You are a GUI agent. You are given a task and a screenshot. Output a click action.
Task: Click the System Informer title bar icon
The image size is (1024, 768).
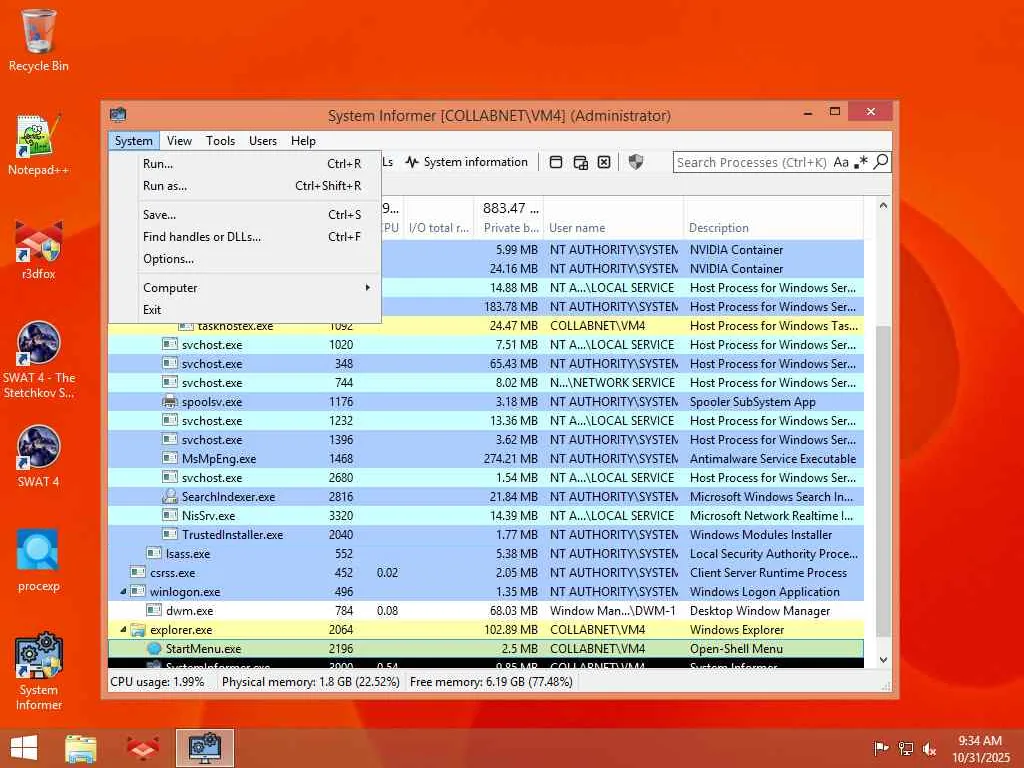(x=118, y=115)
